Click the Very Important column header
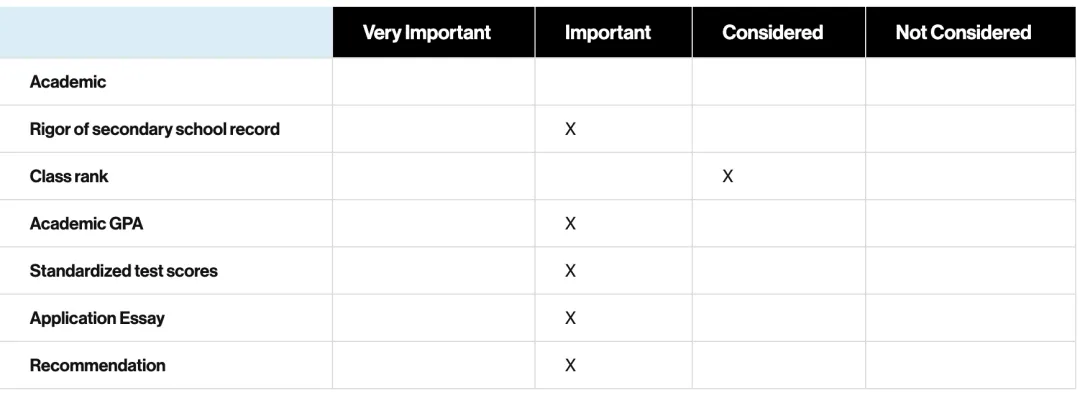Viewport: 1080px width, 398px height. tap(426, 32)
